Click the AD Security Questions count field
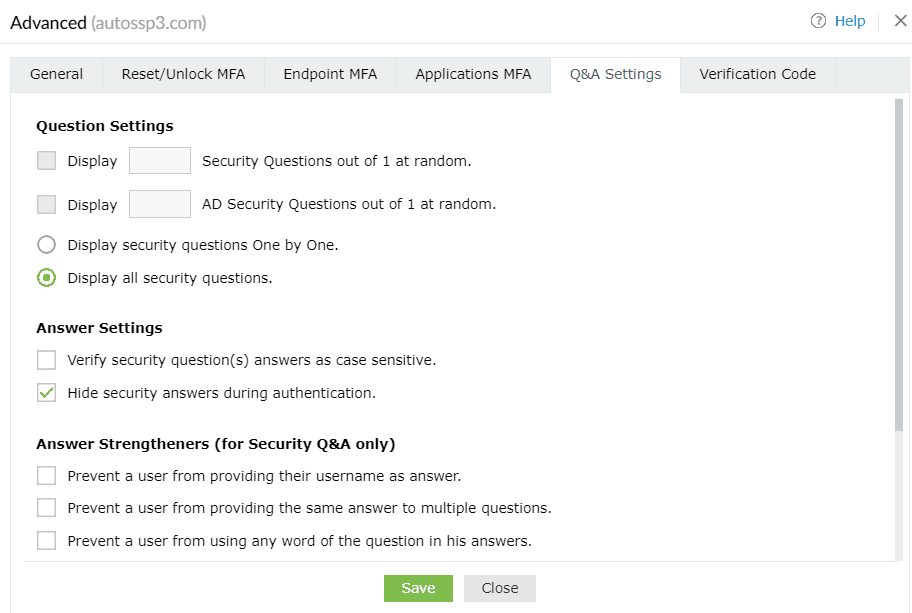This screenshot has height=613, width=912. tap(160, 204)
